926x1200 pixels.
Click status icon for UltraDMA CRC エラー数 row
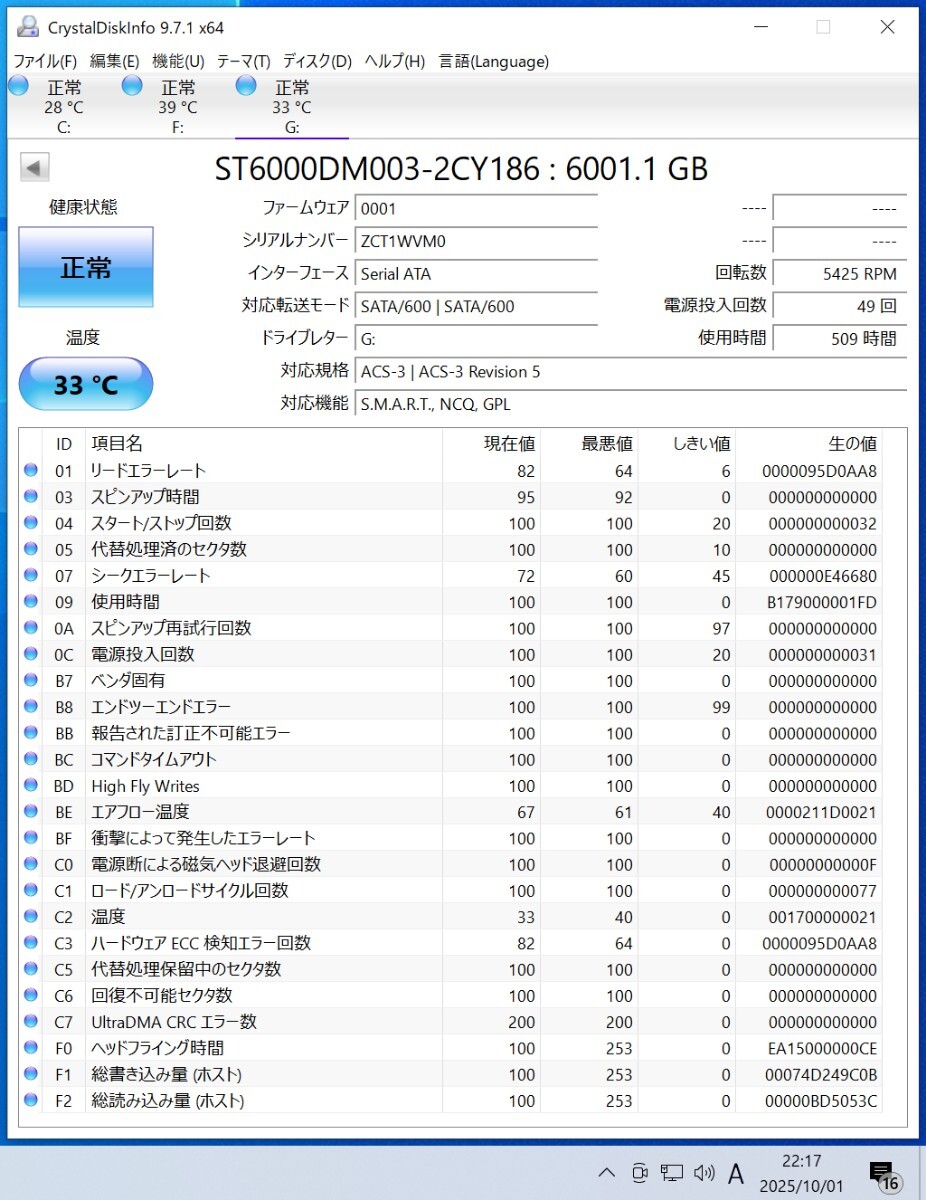click(x=31, y=1021)
